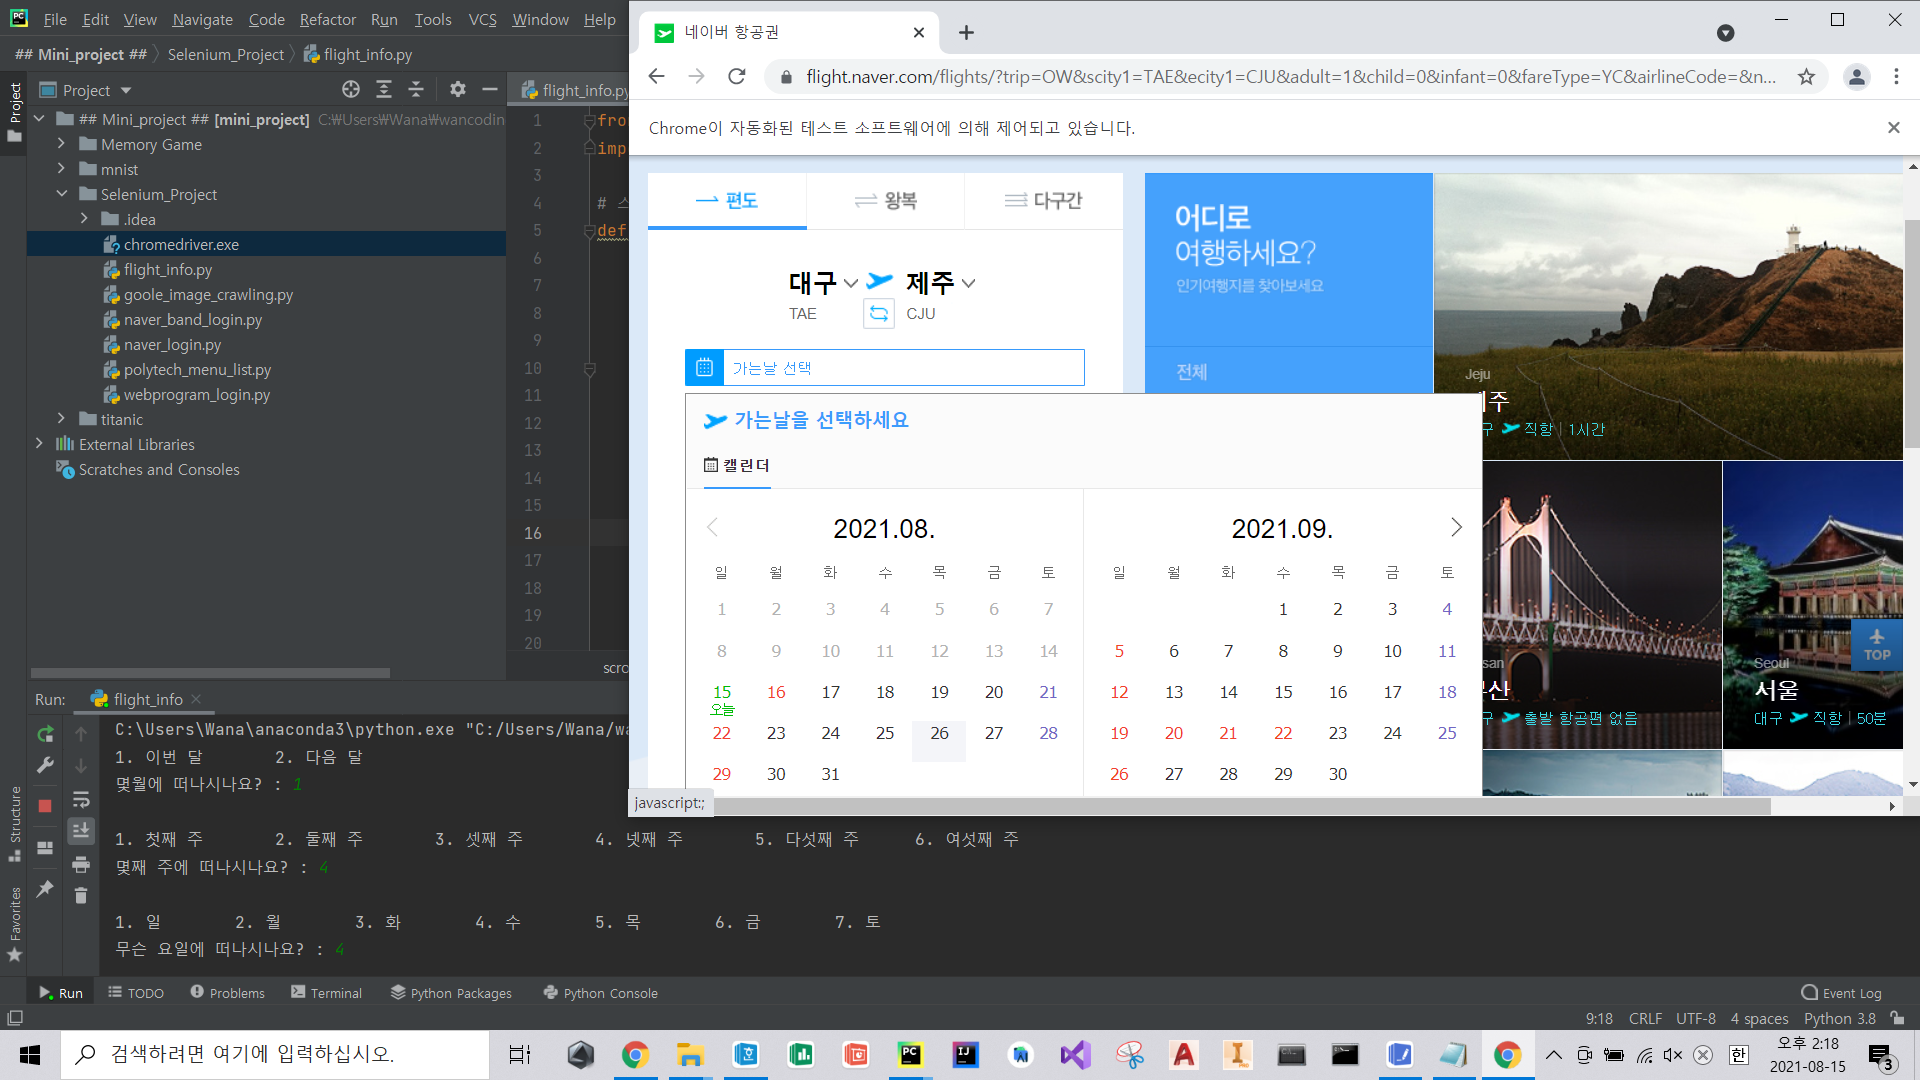Open Chrome profile avatar menu
Image resolution: width=1920 pixels, height=1080 pixels.
click(1857, 77)
